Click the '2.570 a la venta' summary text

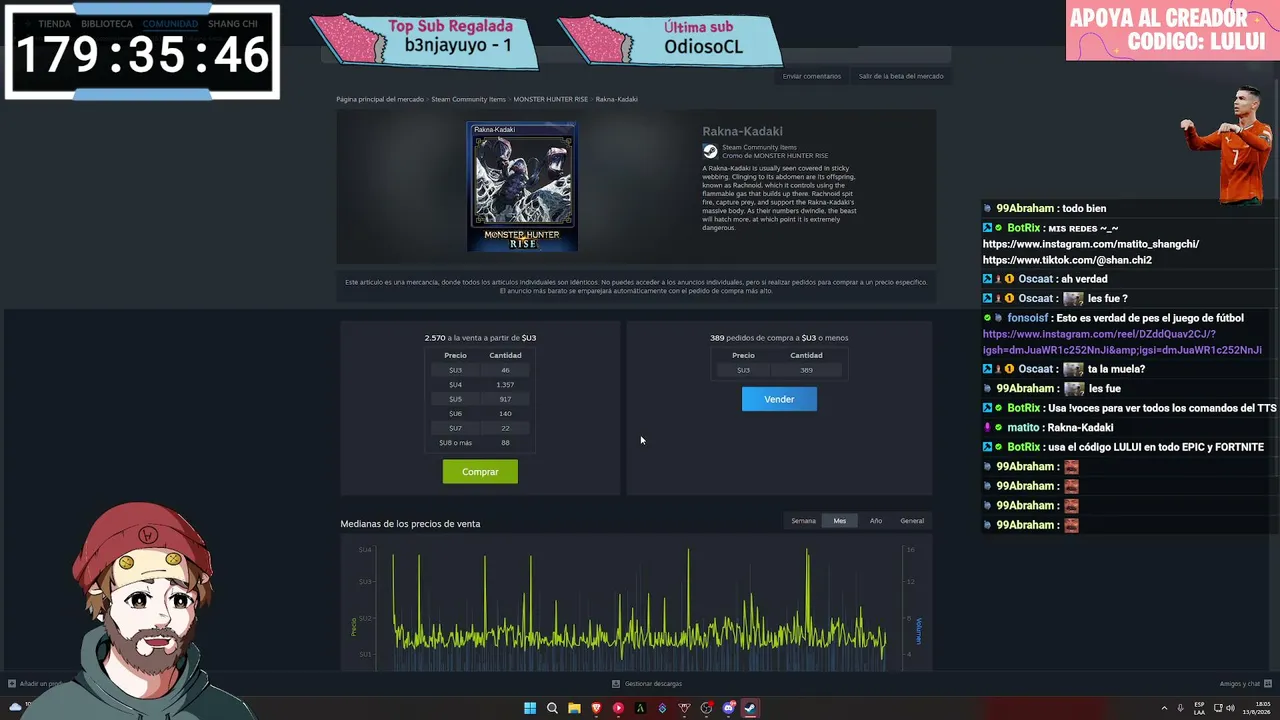[x=480, y=338]
